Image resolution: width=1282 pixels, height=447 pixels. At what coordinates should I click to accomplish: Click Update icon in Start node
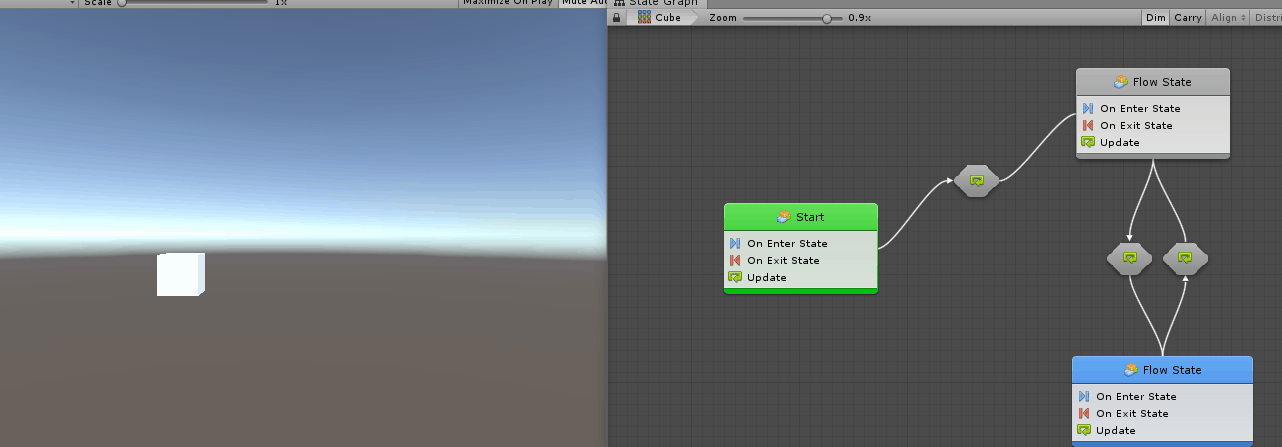pos(735,277)
